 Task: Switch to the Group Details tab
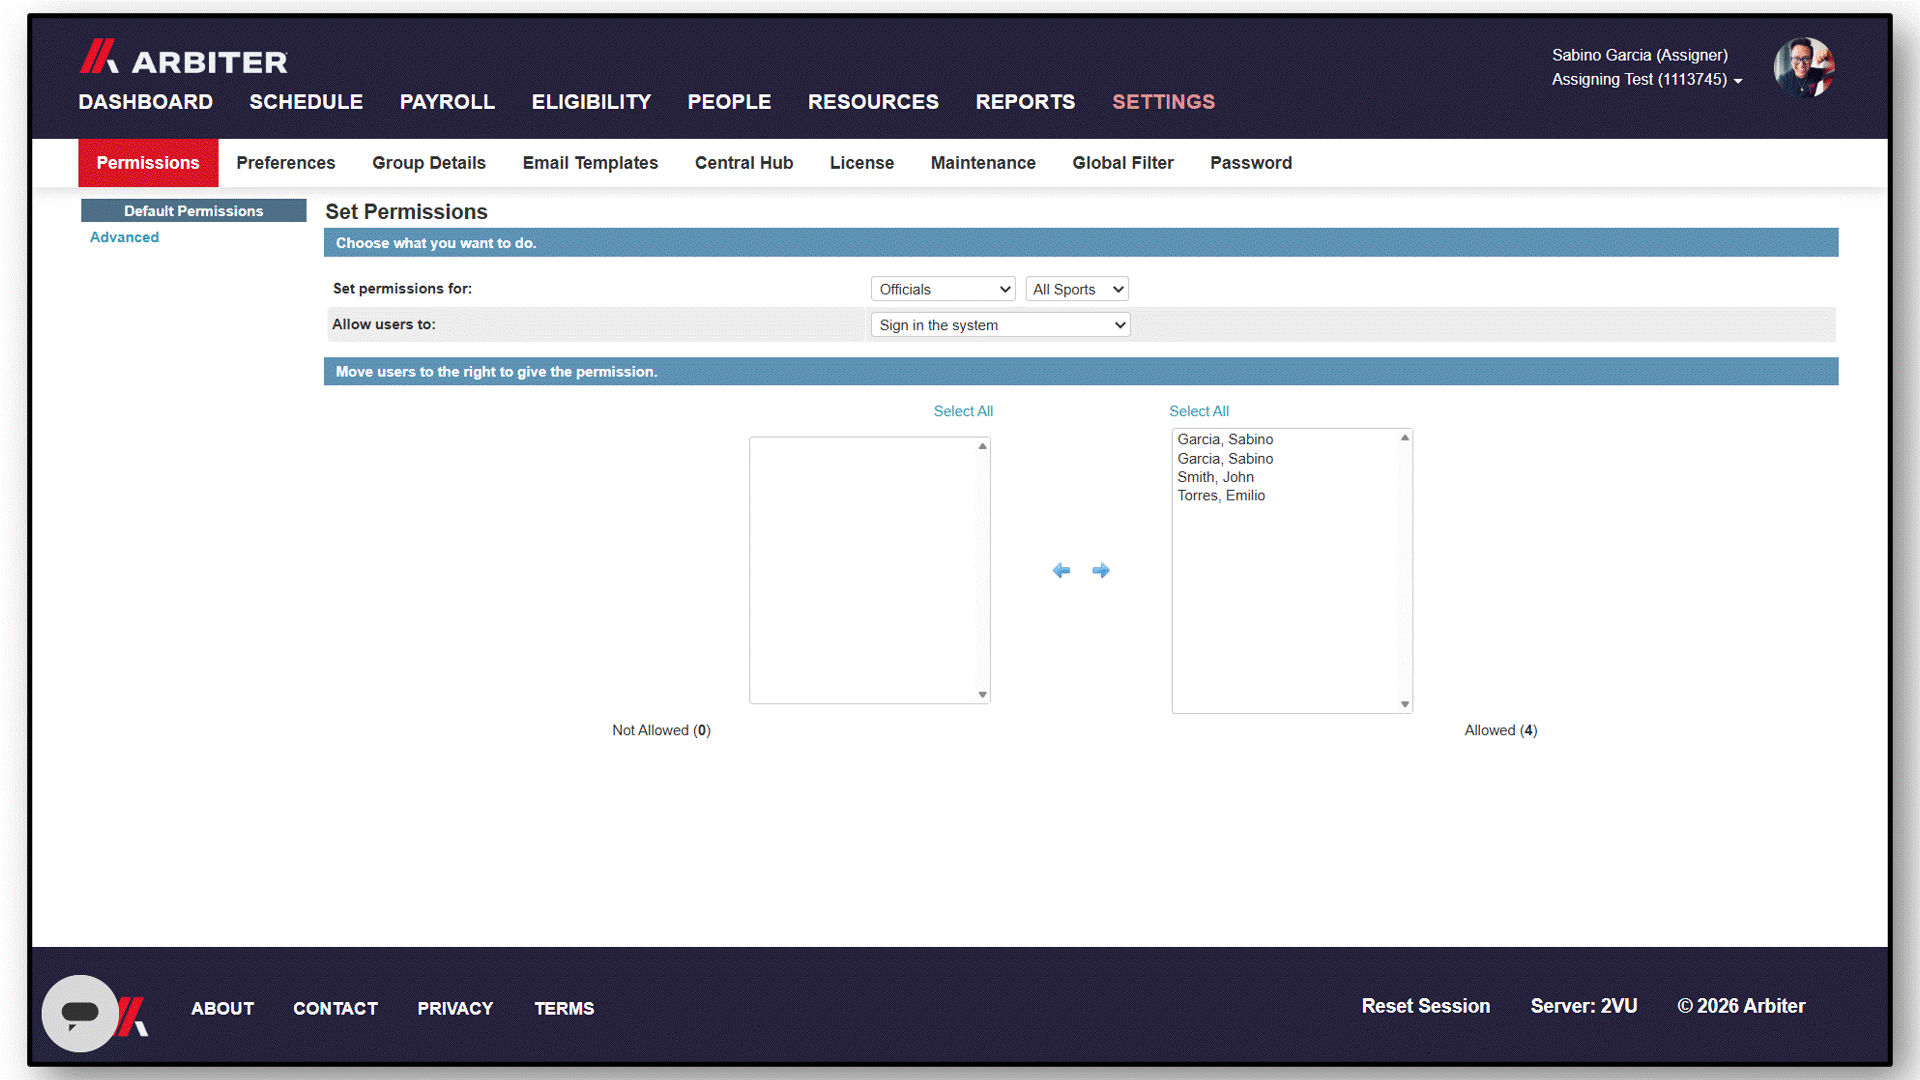[429, 163]
